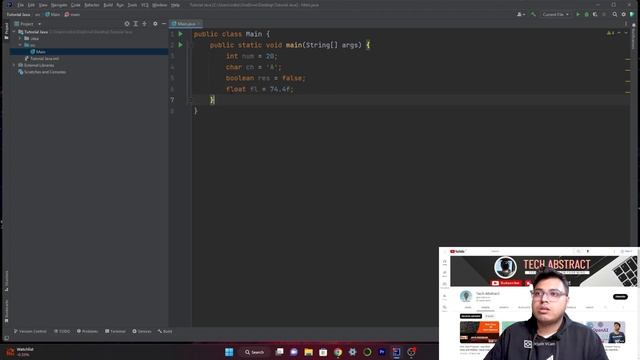This screenshot has width=640, height=360.
Task: Open TODO tool window
Action: tap(62, 331)
